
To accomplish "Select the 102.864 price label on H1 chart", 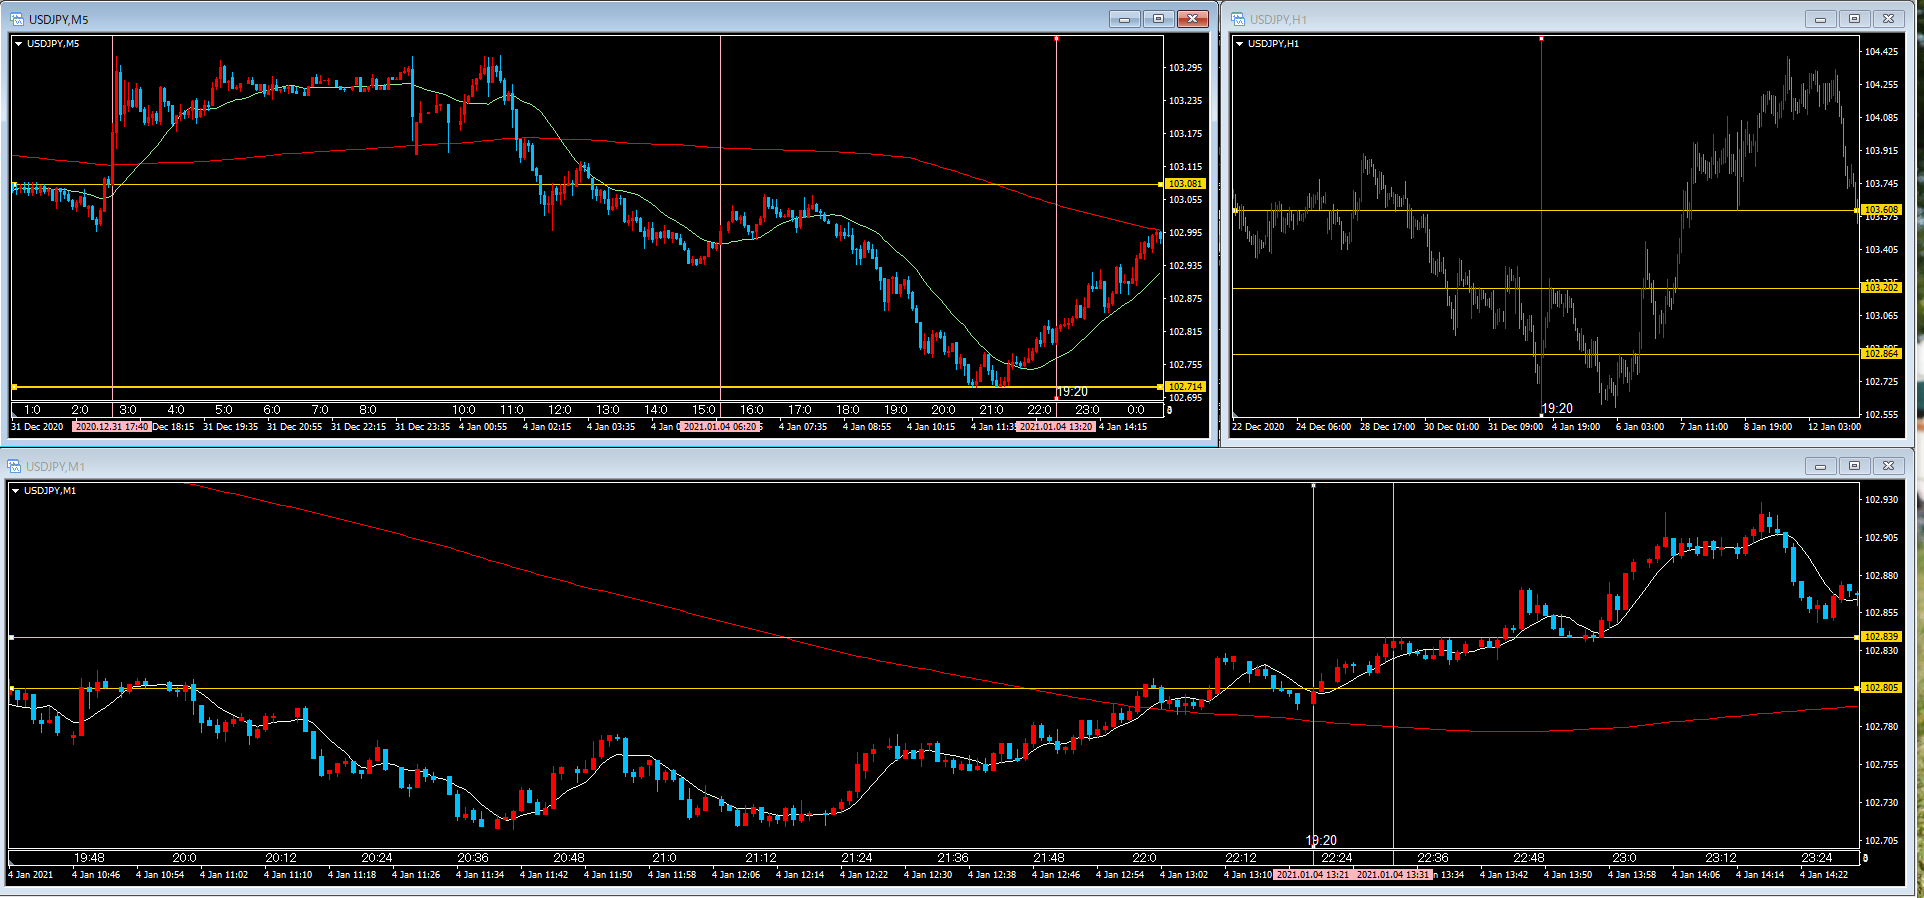I will coord(1880,354).
